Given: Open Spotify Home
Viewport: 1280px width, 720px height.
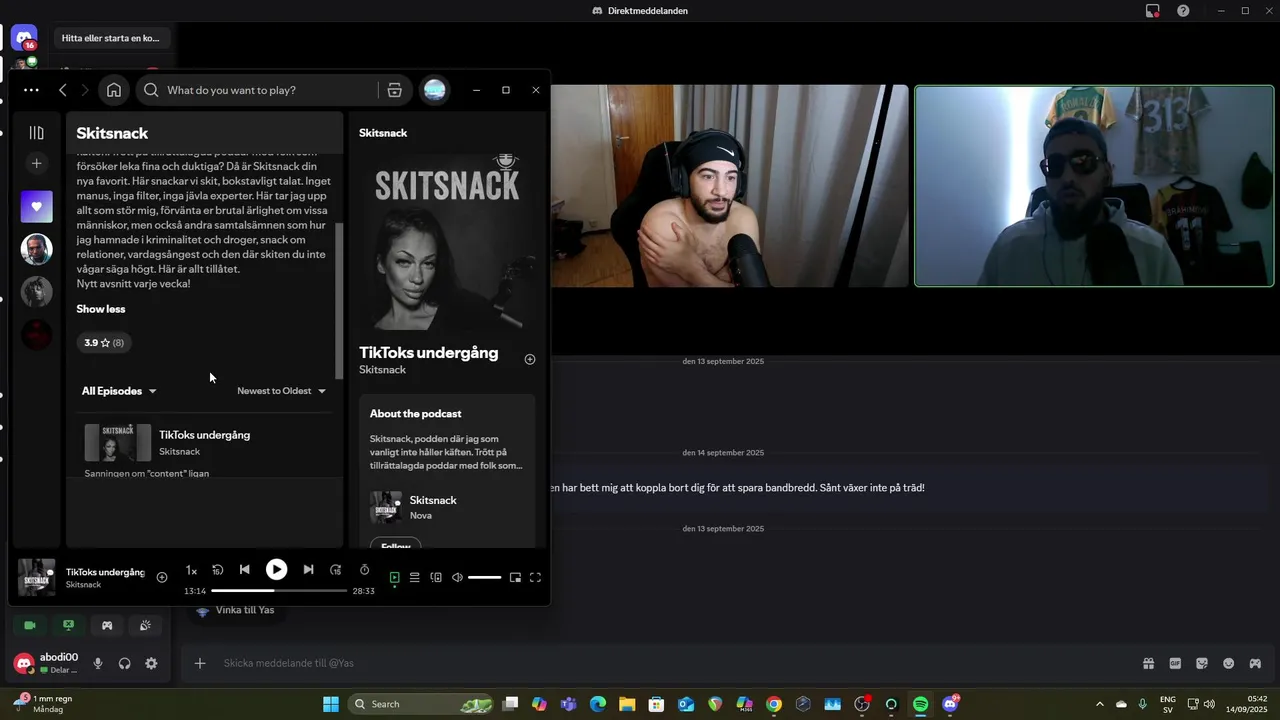Looking at the screenshot, I should tap(114, 90).
